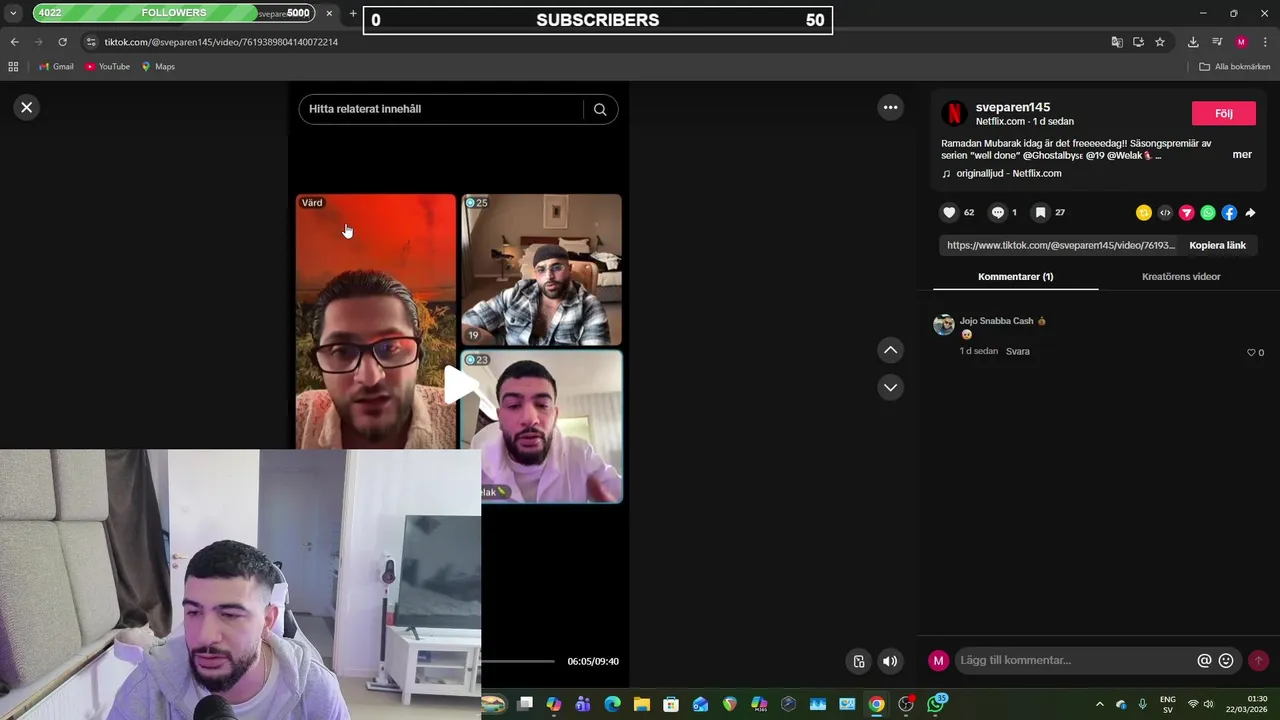Repost video using yellow repost icon

1144,212
